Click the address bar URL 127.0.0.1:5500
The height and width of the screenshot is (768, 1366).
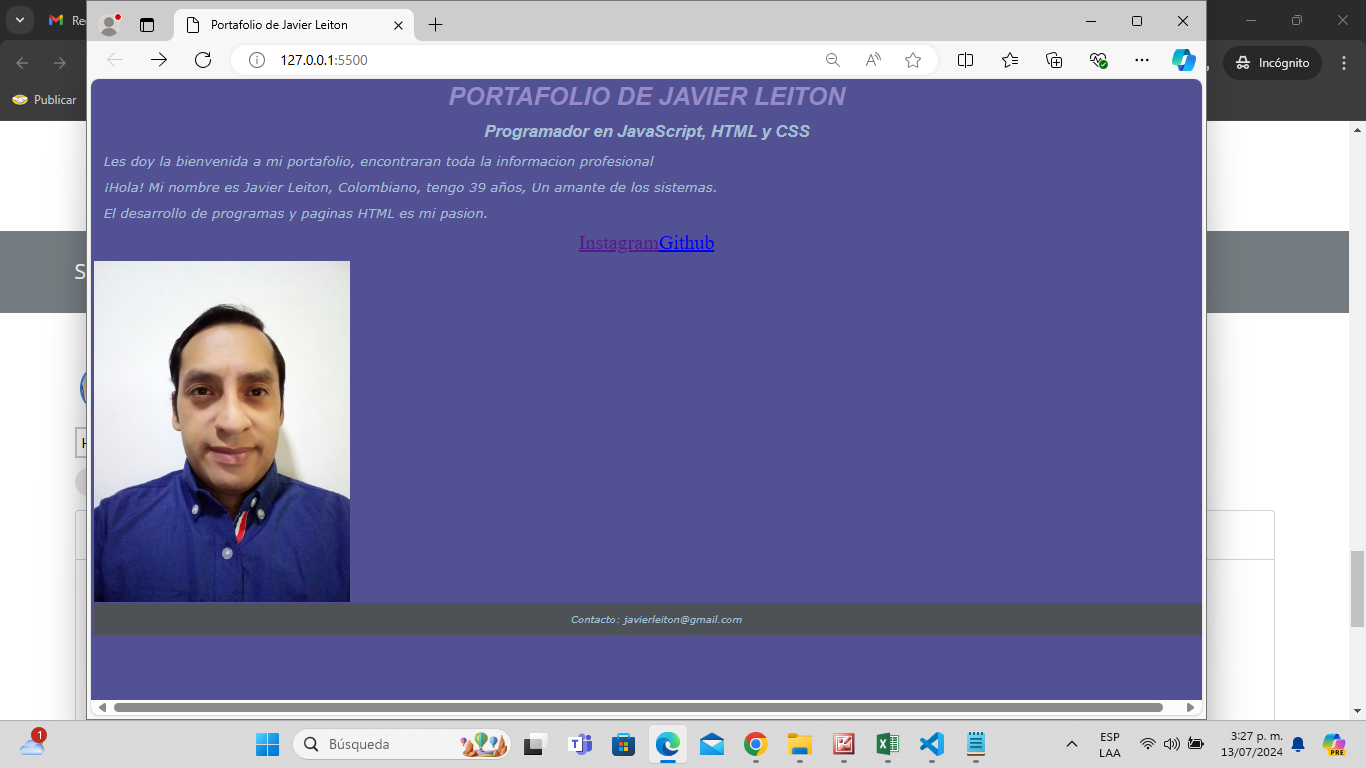point(323,60)
